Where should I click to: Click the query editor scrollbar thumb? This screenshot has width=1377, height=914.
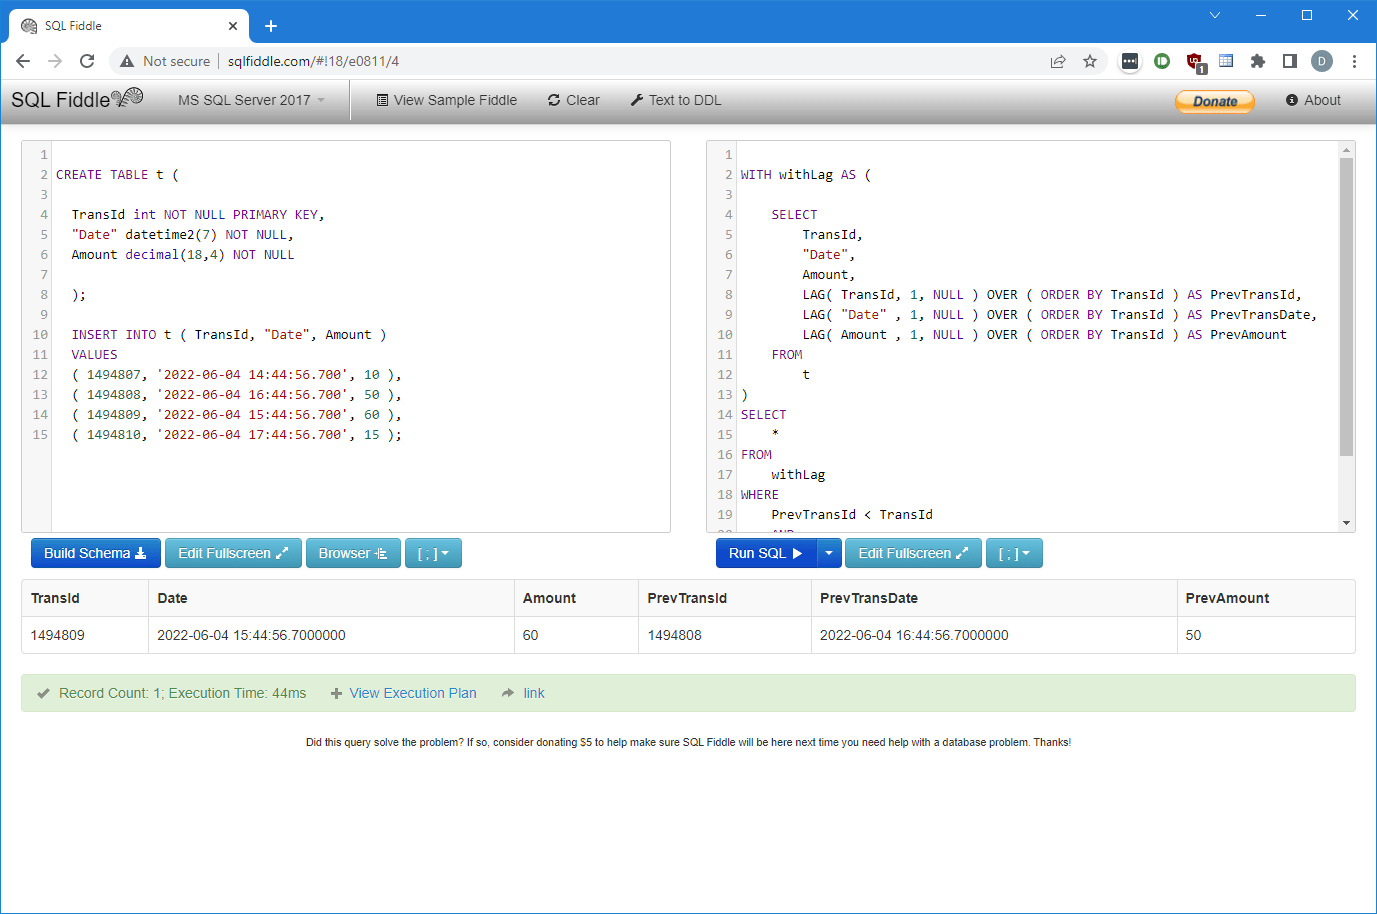pos(1346,307)
